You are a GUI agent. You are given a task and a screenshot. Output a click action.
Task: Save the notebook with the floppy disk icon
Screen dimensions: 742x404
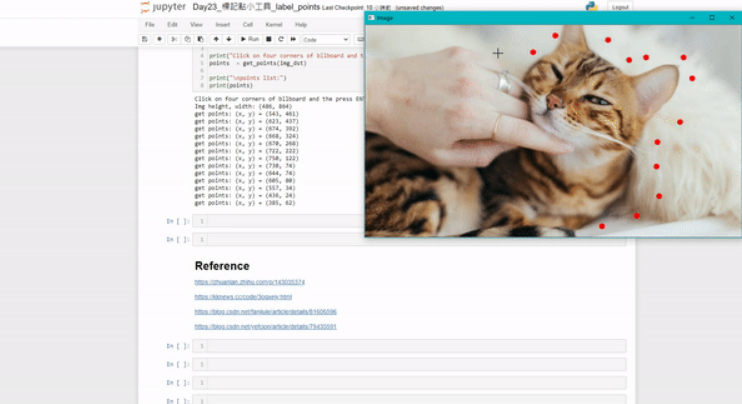tap(145, 39)
